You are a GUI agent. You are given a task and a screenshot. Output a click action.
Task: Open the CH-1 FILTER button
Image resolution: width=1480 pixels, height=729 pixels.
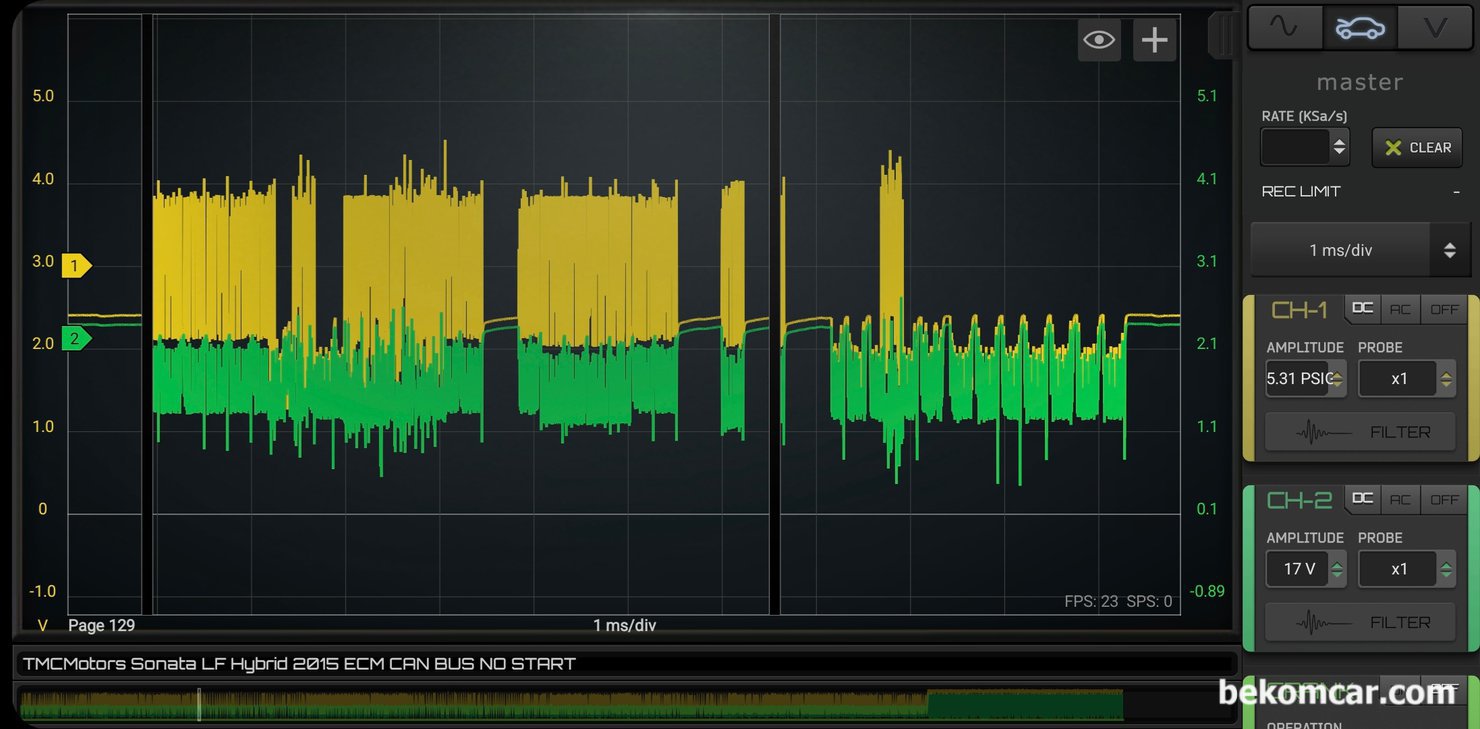coord(1360,432)
